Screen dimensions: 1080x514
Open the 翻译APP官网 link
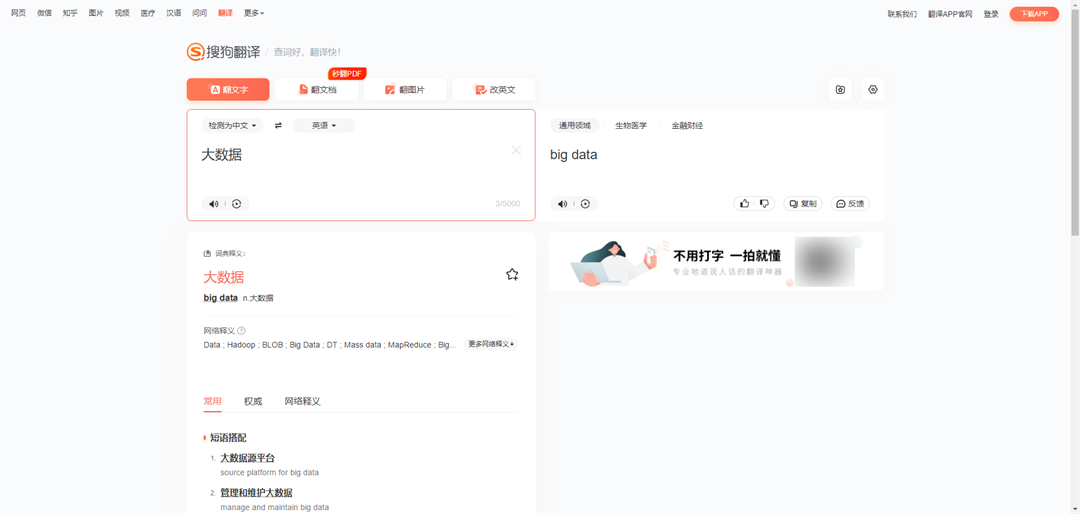pos(951,14)
